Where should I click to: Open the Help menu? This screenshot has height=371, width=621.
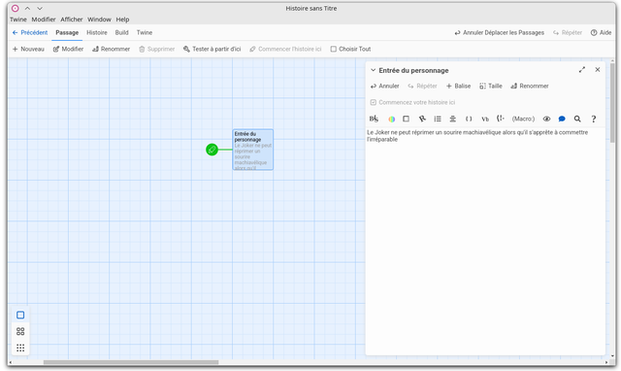(x=122, y=19)
